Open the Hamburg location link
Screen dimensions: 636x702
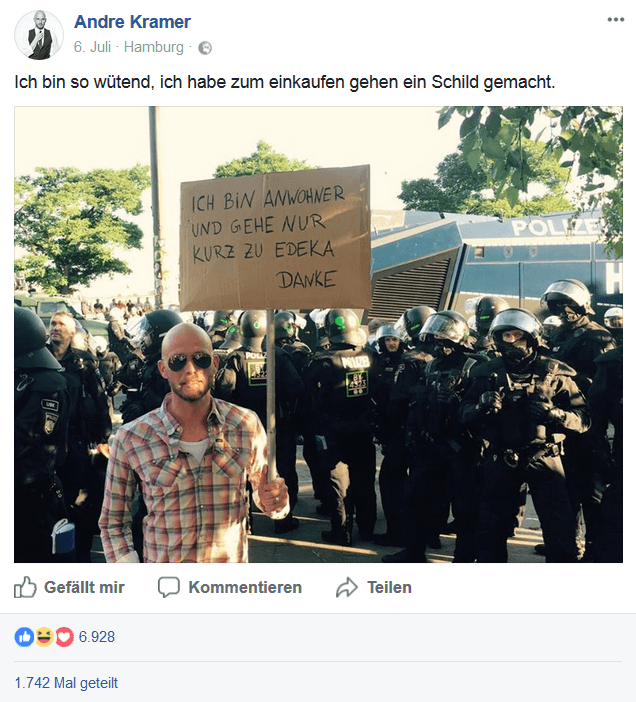(x=154, y=47)
